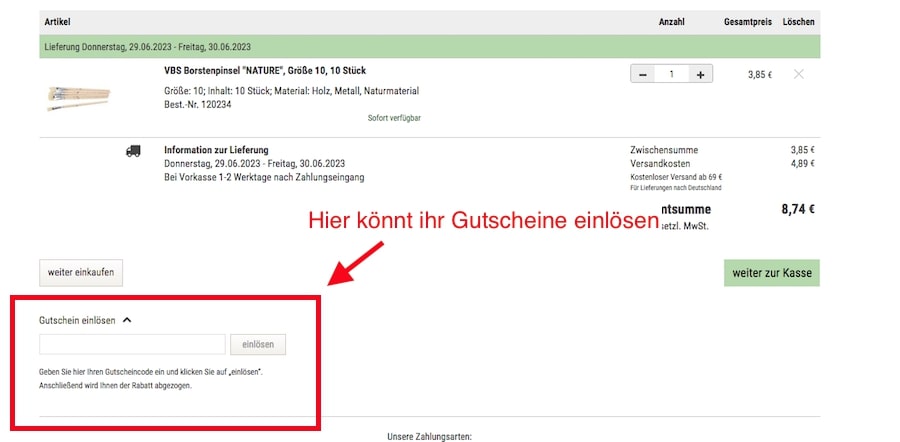Focus the Gutscheincode input field

[x=132, y=345]
